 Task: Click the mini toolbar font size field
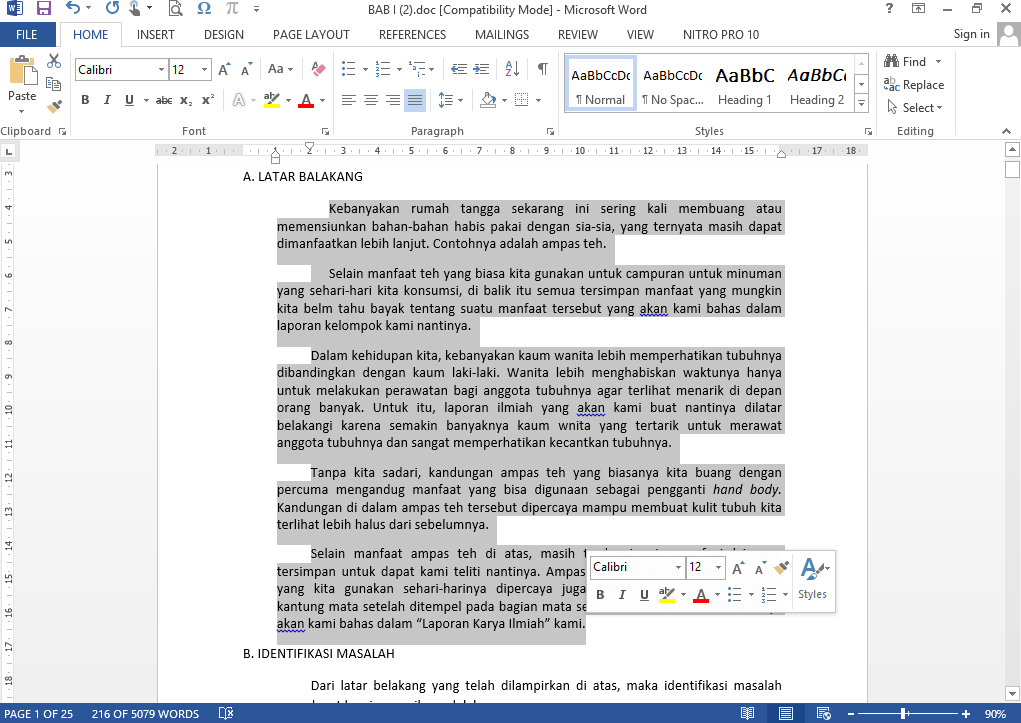pyautogui.click(x=701, y=567)
